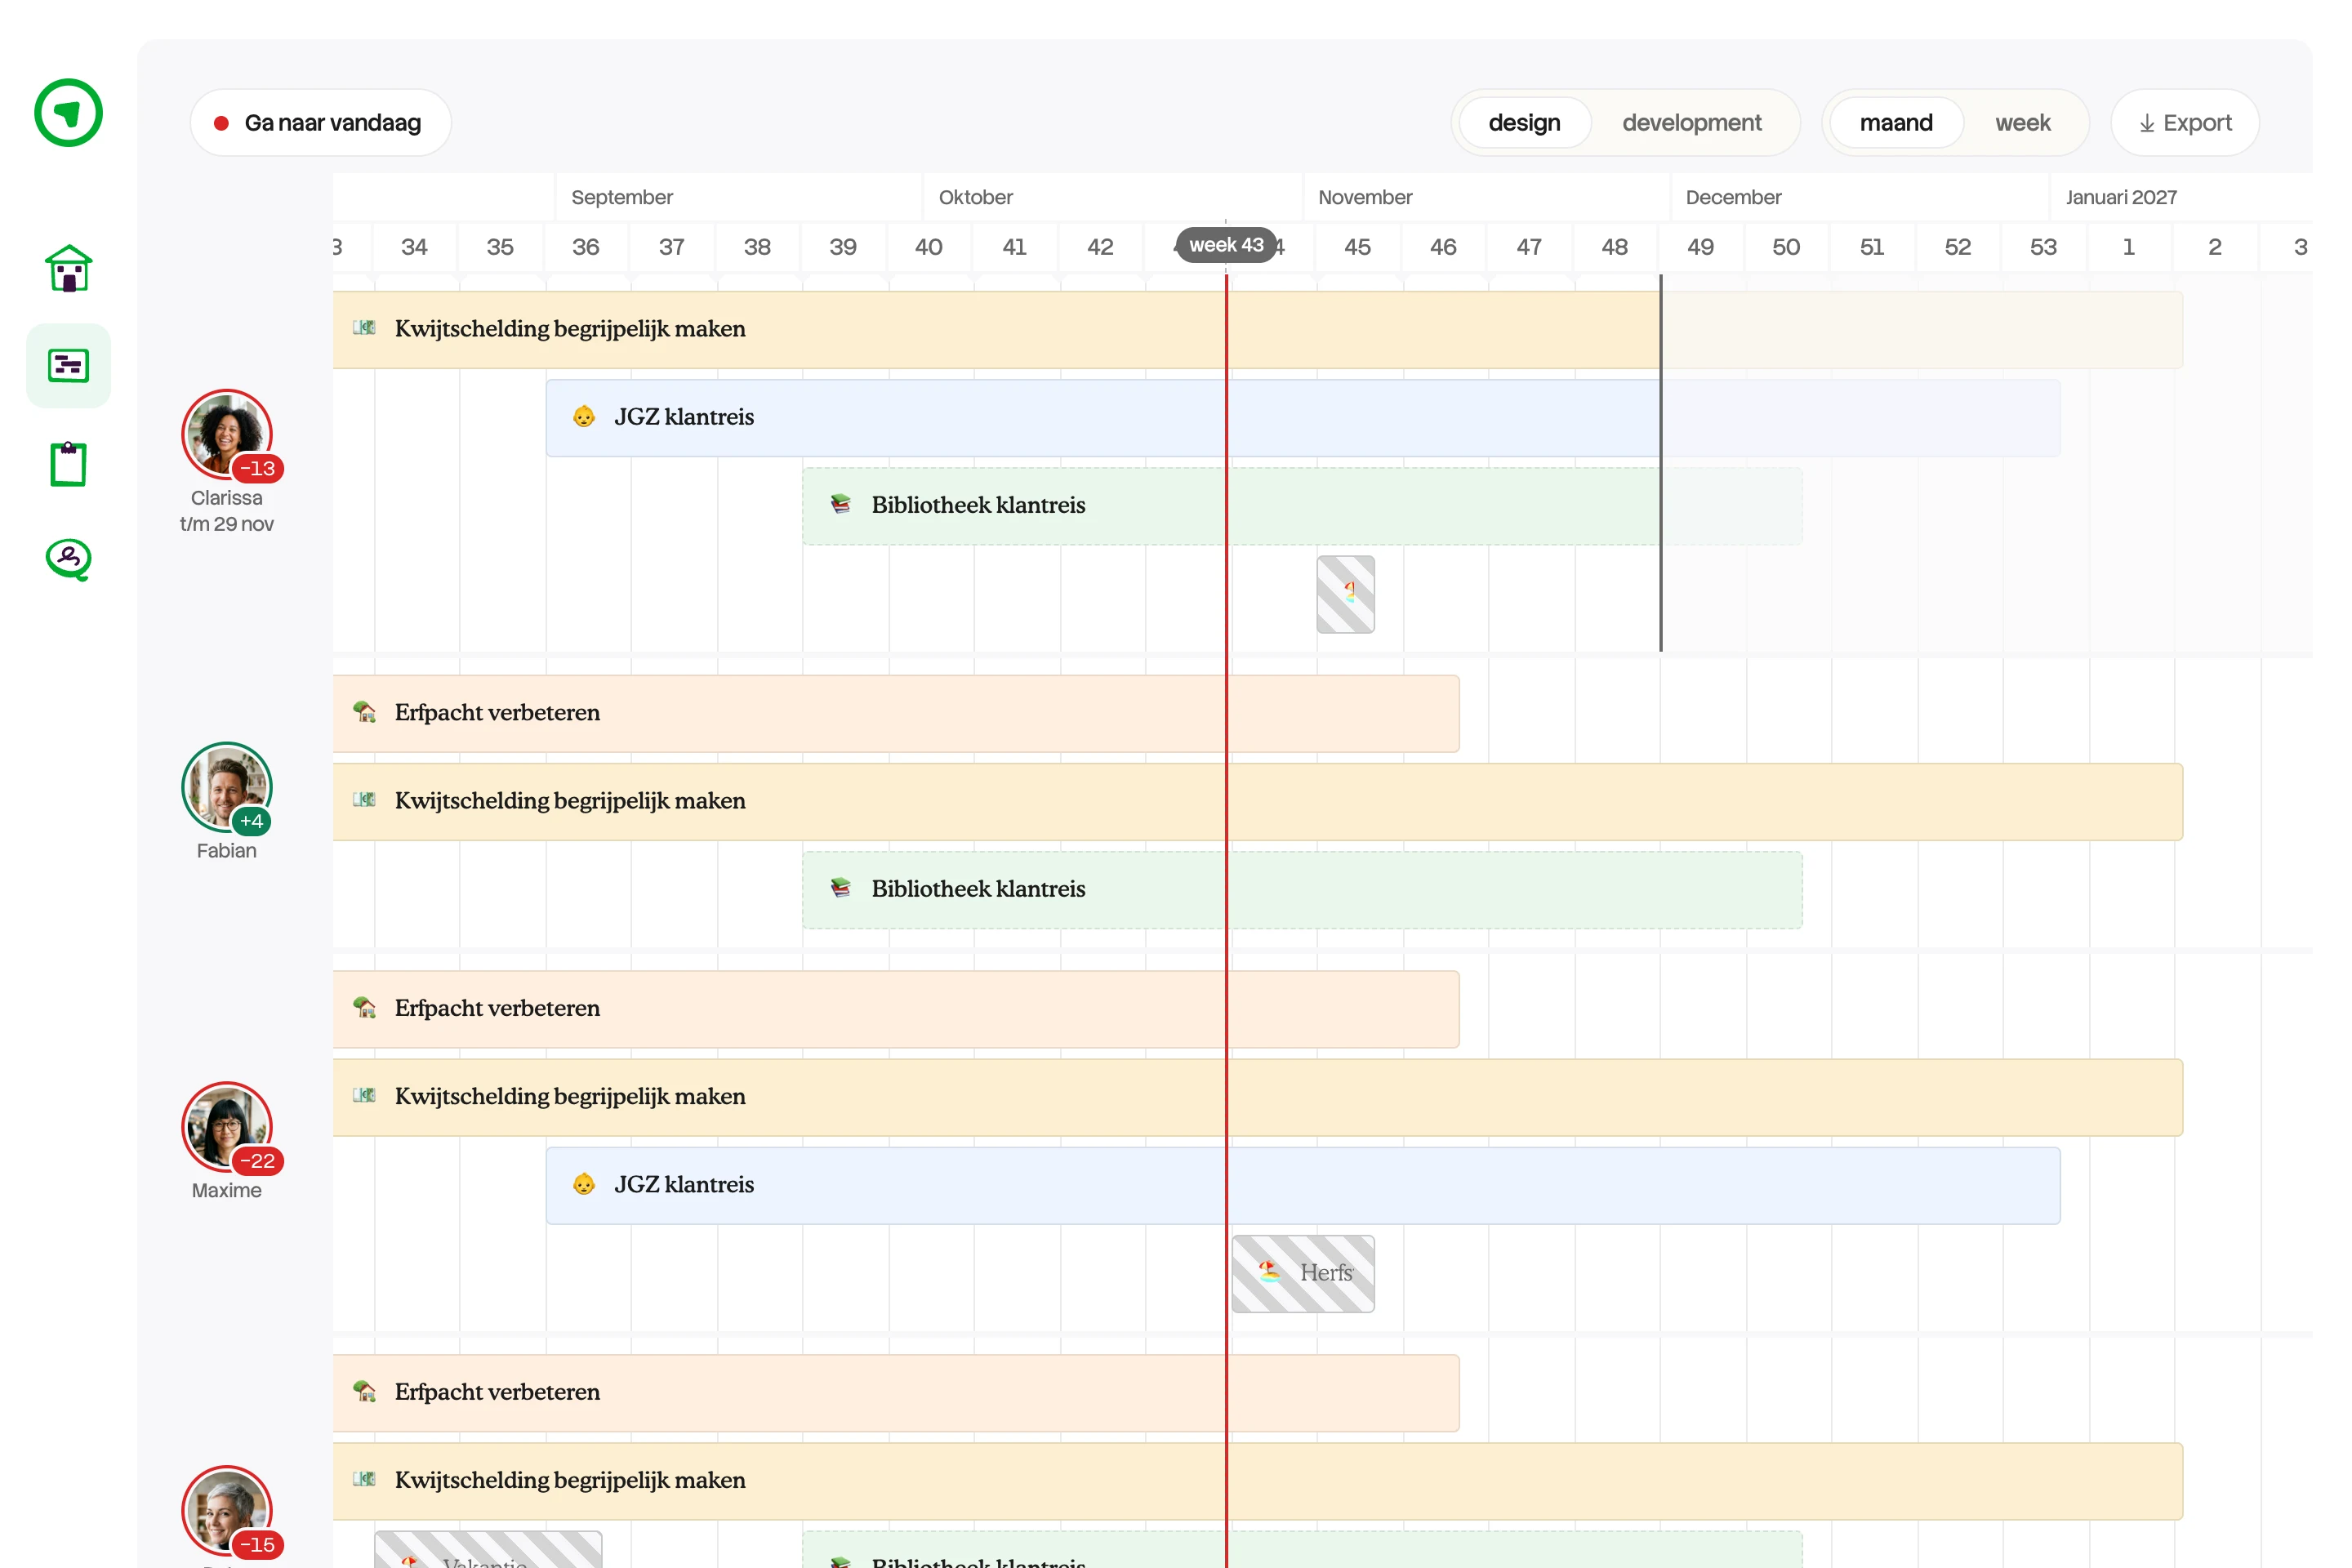Click money icon in Fabian's Kwijtschelding bar
Screen dimensions: 2352x1568
point(364,800)
